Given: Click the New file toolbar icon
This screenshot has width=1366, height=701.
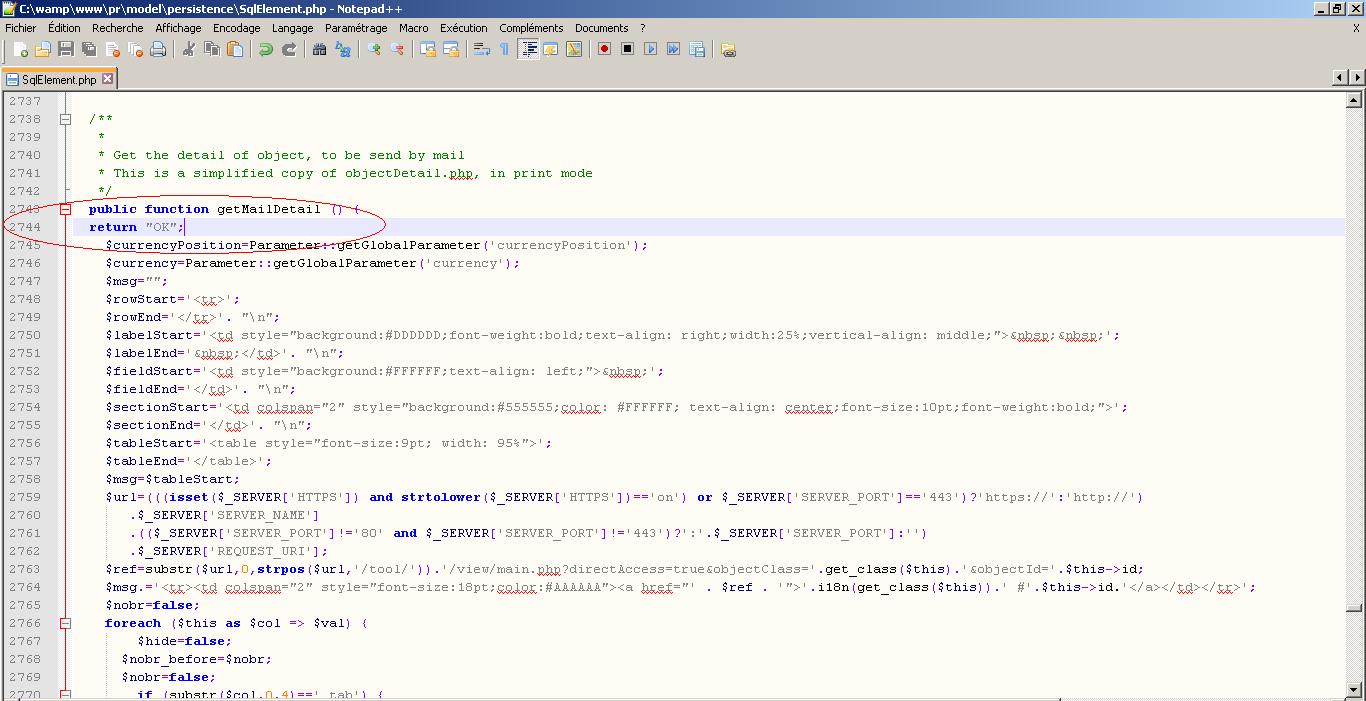Looking at the screenshot, I should (19, 49).
